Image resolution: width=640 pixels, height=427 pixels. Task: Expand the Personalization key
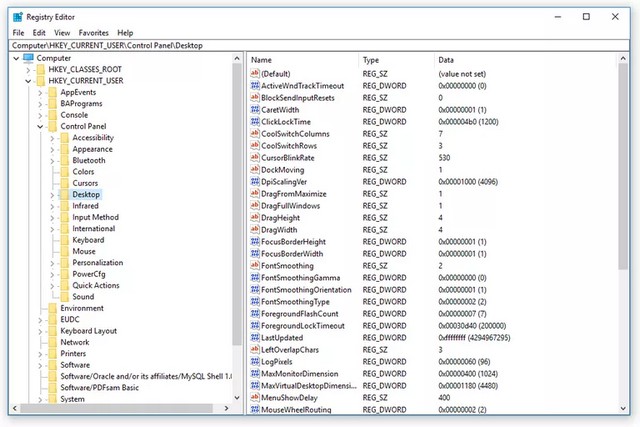coord(52,263)
